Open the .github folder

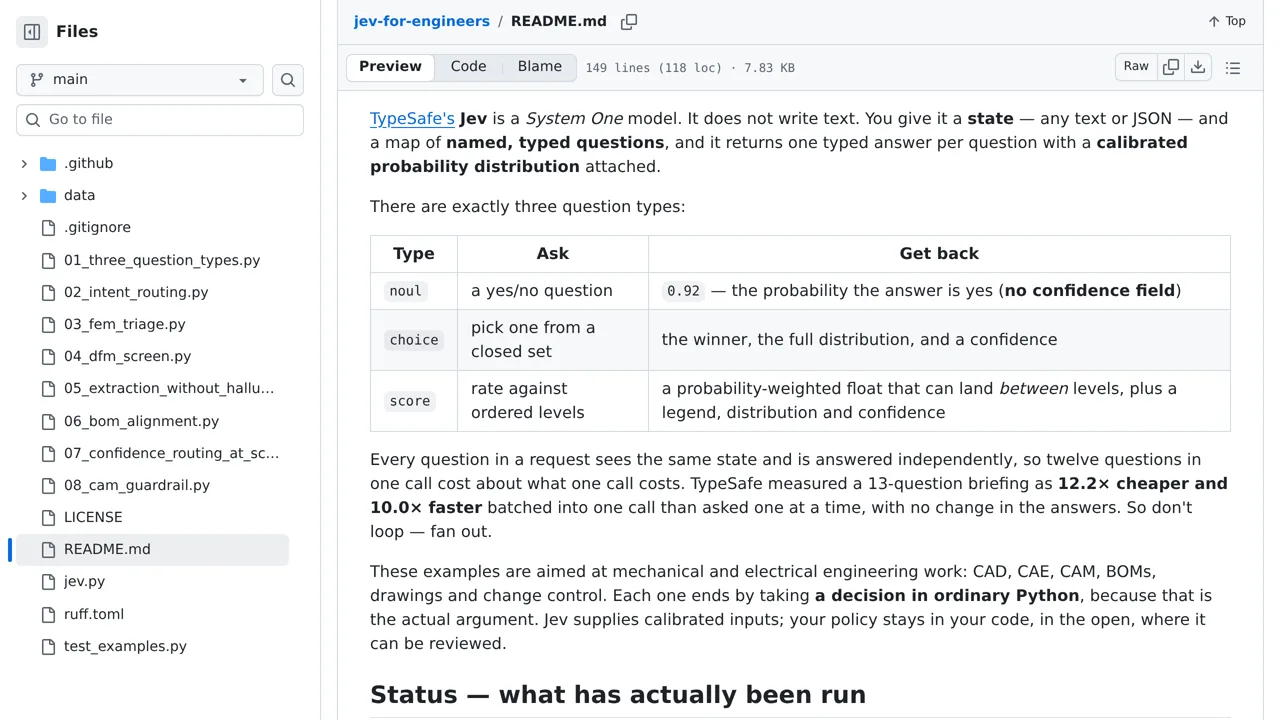(88, 164)
